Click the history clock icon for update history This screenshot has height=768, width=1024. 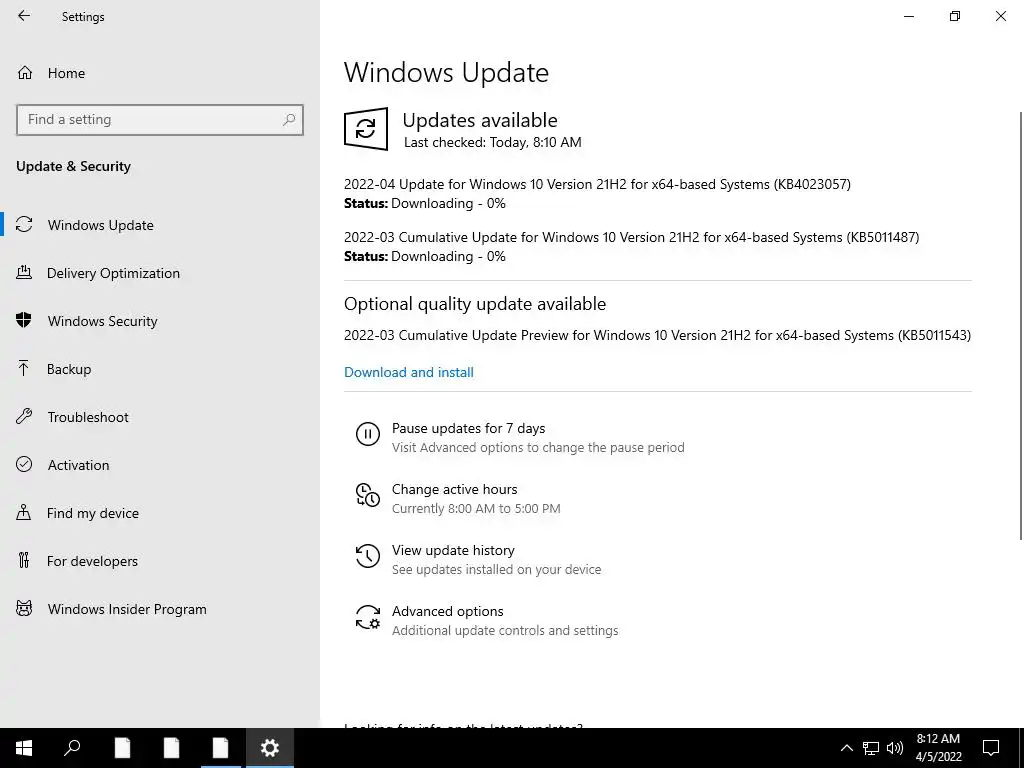pyautogui.click(x=368, y=556)
